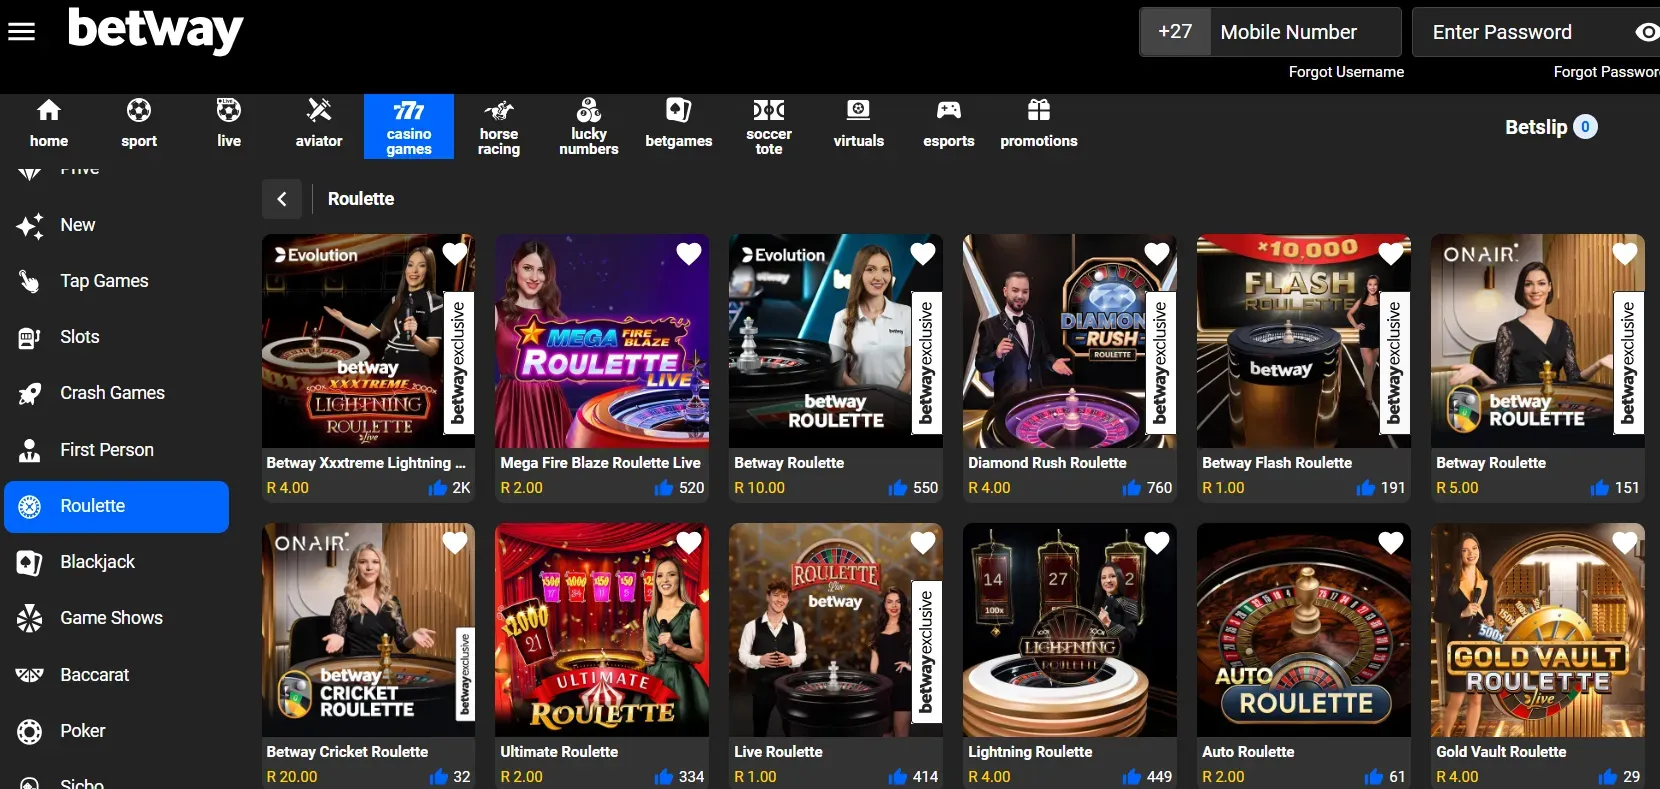Open Betway Flash Roulette thumbnail
Image resolution: width=1660 pixels, height=789 pixels.
point(1304,341)
